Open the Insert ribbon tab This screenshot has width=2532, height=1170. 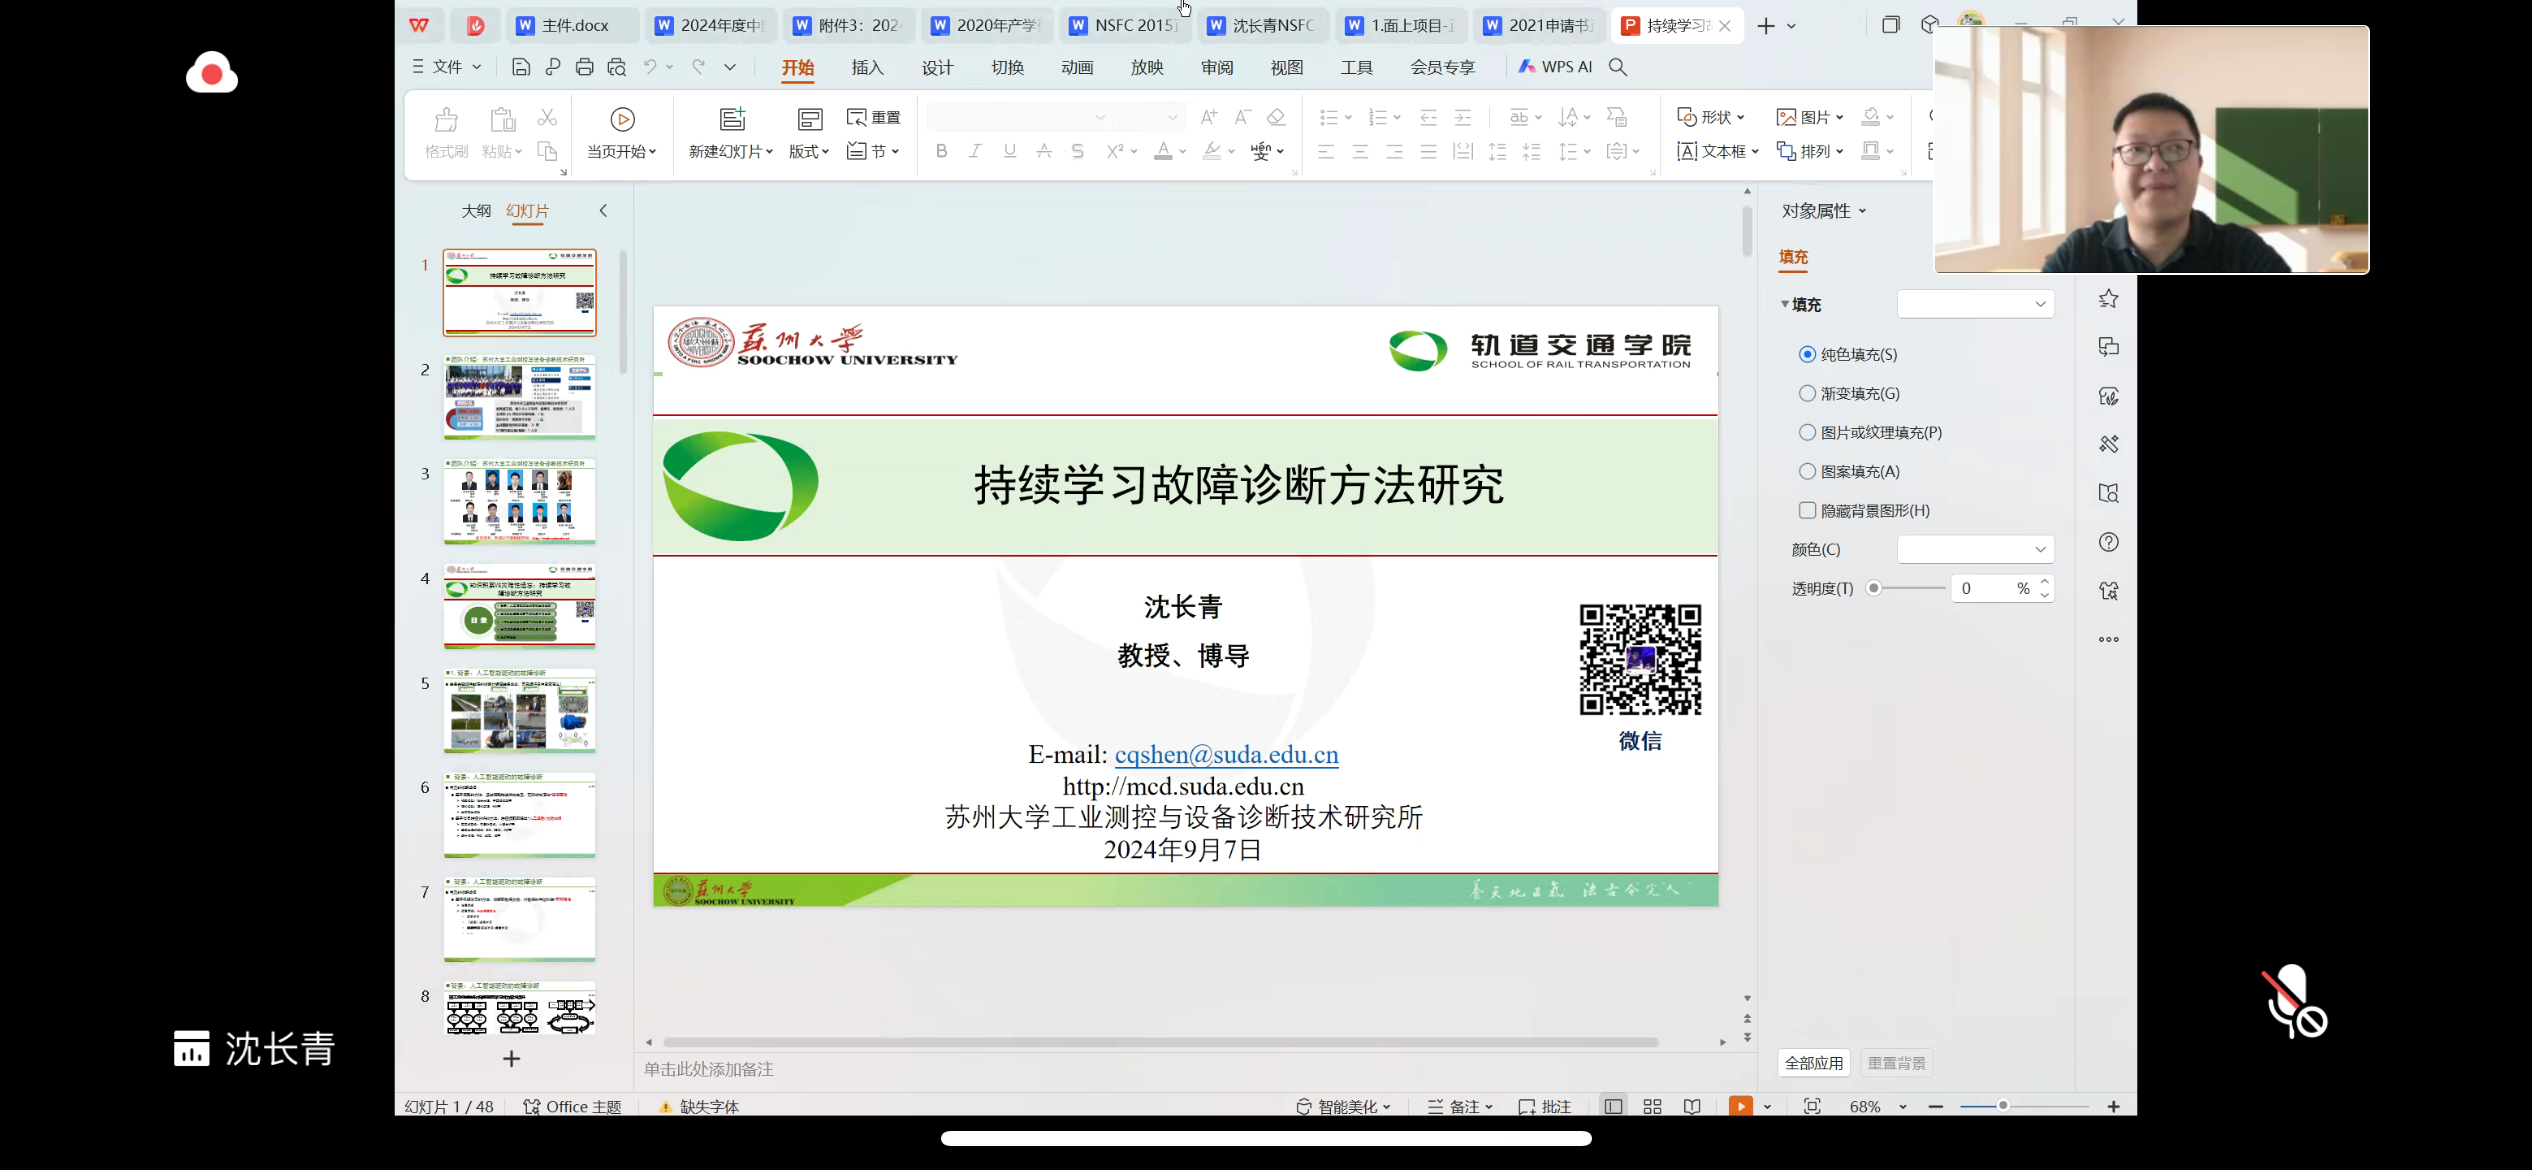[867, 67]
